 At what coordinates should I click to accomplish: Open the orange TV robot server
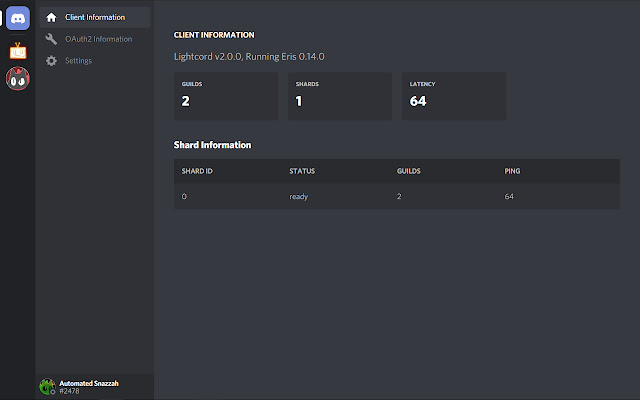click(x=18, y=50)
